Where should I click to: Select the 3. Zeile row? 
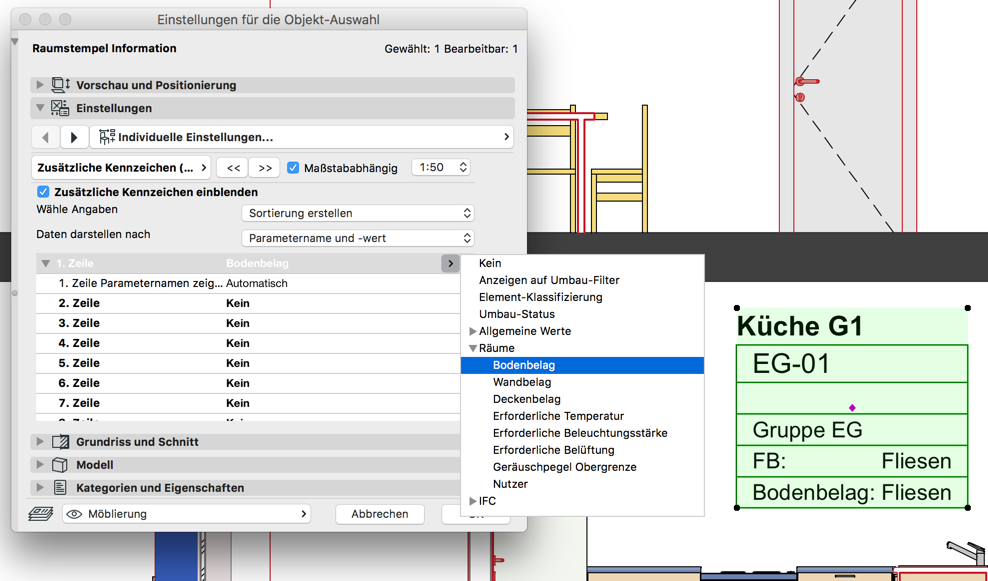coord(248,323)
